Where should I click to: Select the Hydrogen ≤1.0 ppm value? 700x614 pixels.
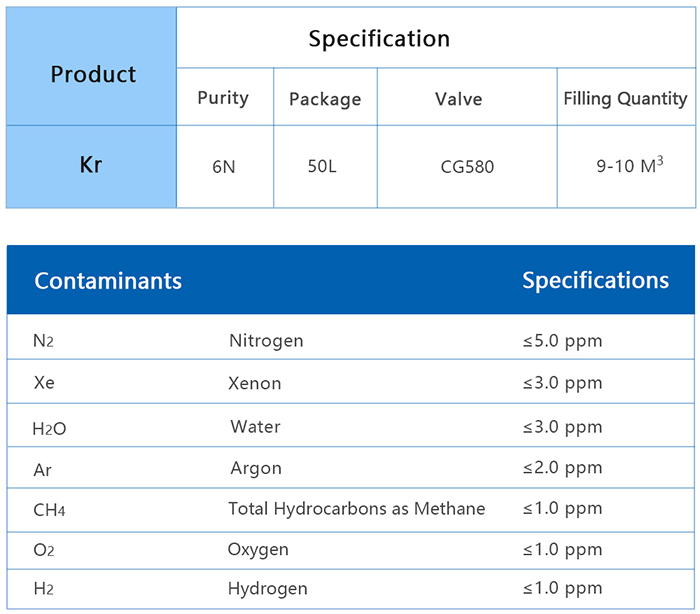(562, 588)
